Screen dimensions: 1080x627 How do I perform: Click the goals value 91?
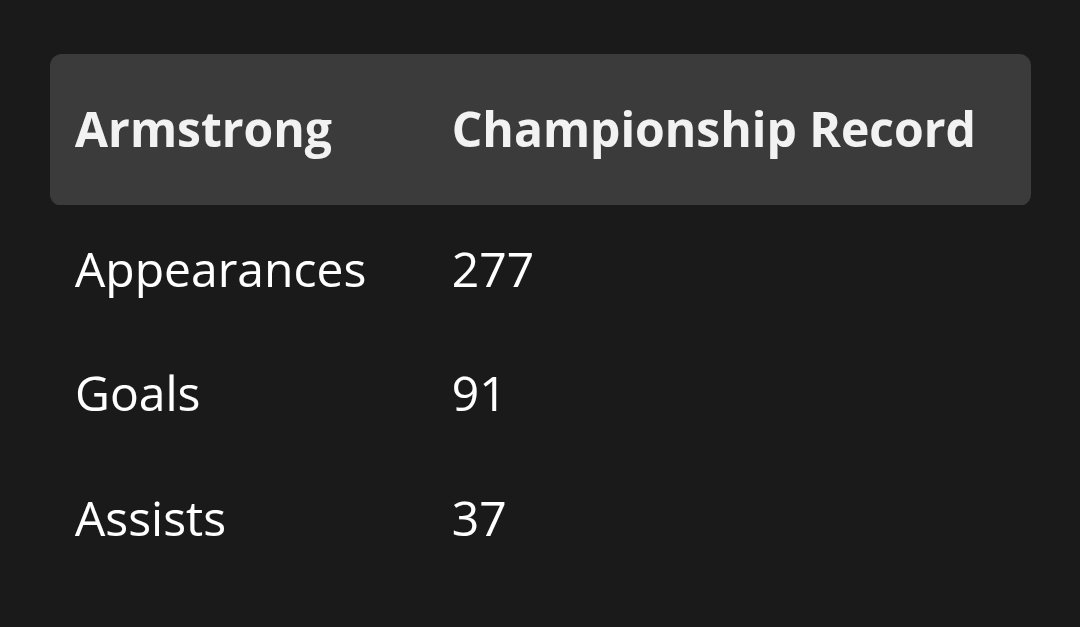478,394
